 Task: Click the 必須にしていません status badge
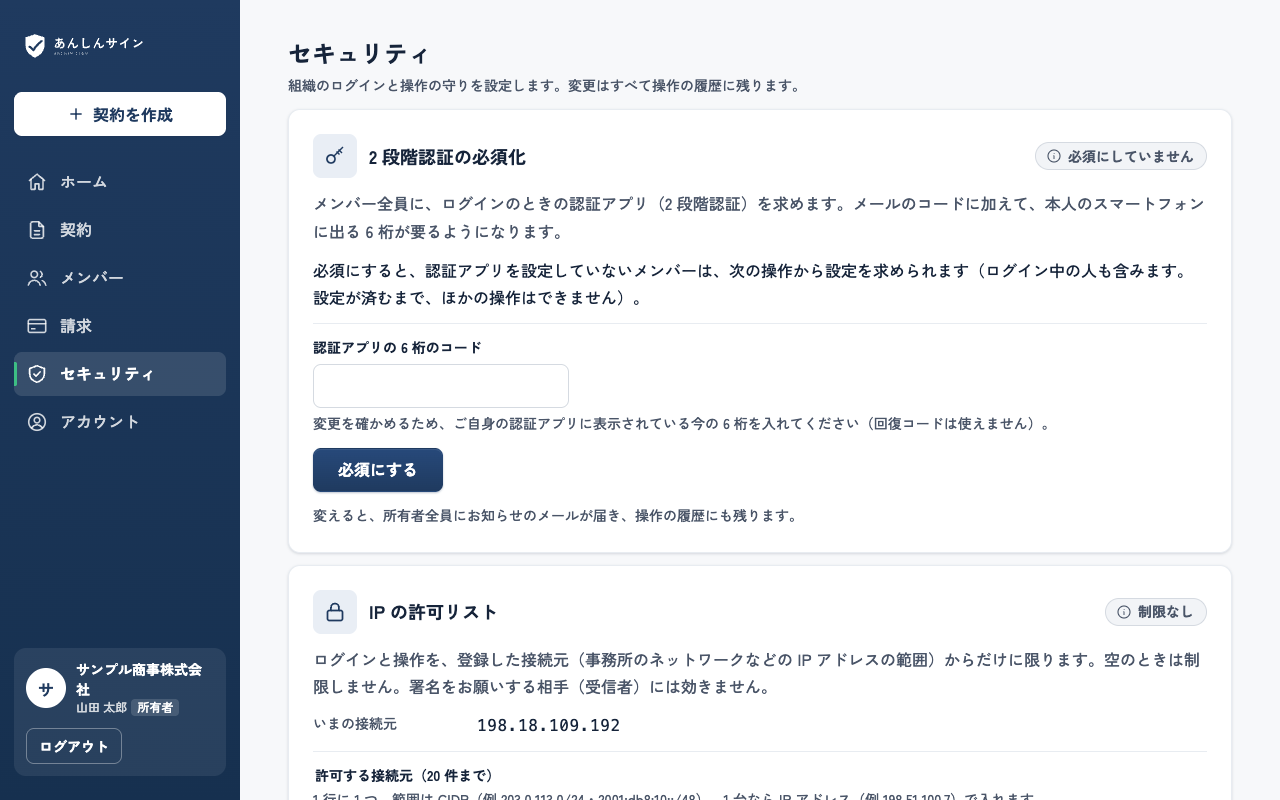[1121, 156]
